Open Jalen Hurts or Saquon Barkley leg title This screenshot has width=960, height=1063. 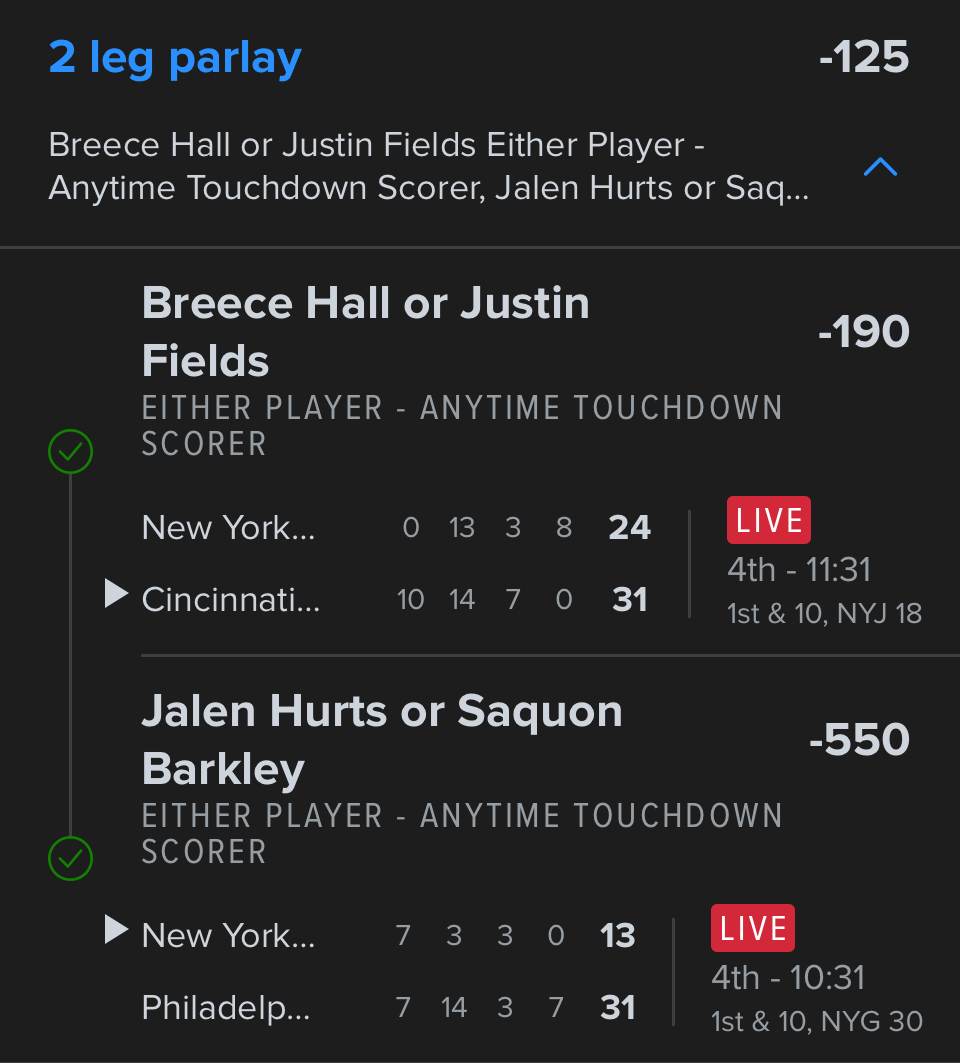(382, 740)
